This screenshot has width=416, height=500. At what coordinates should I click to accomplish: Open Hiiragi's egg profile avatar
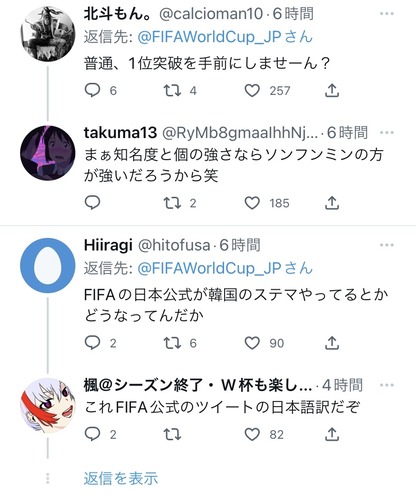pyautogui.click(x=48, y=266)
